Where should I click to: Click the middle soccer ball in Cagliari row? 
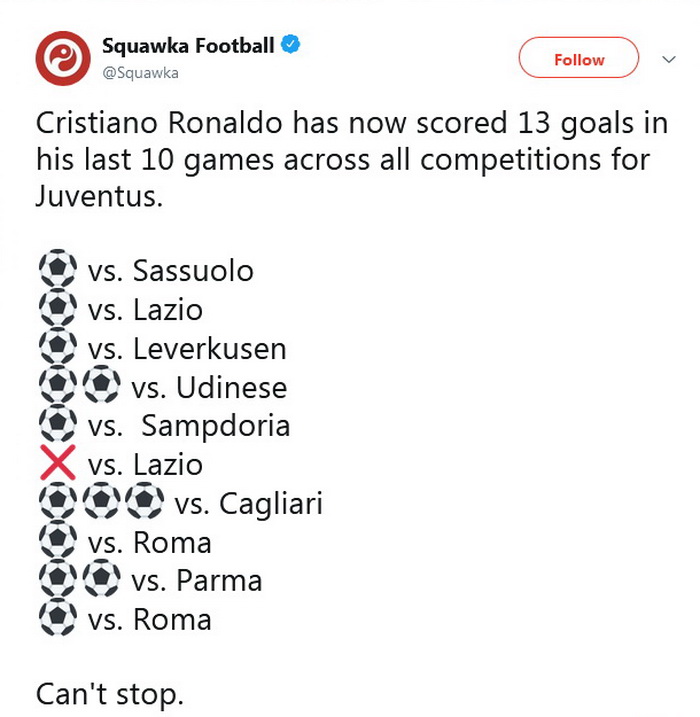(100, 504)
